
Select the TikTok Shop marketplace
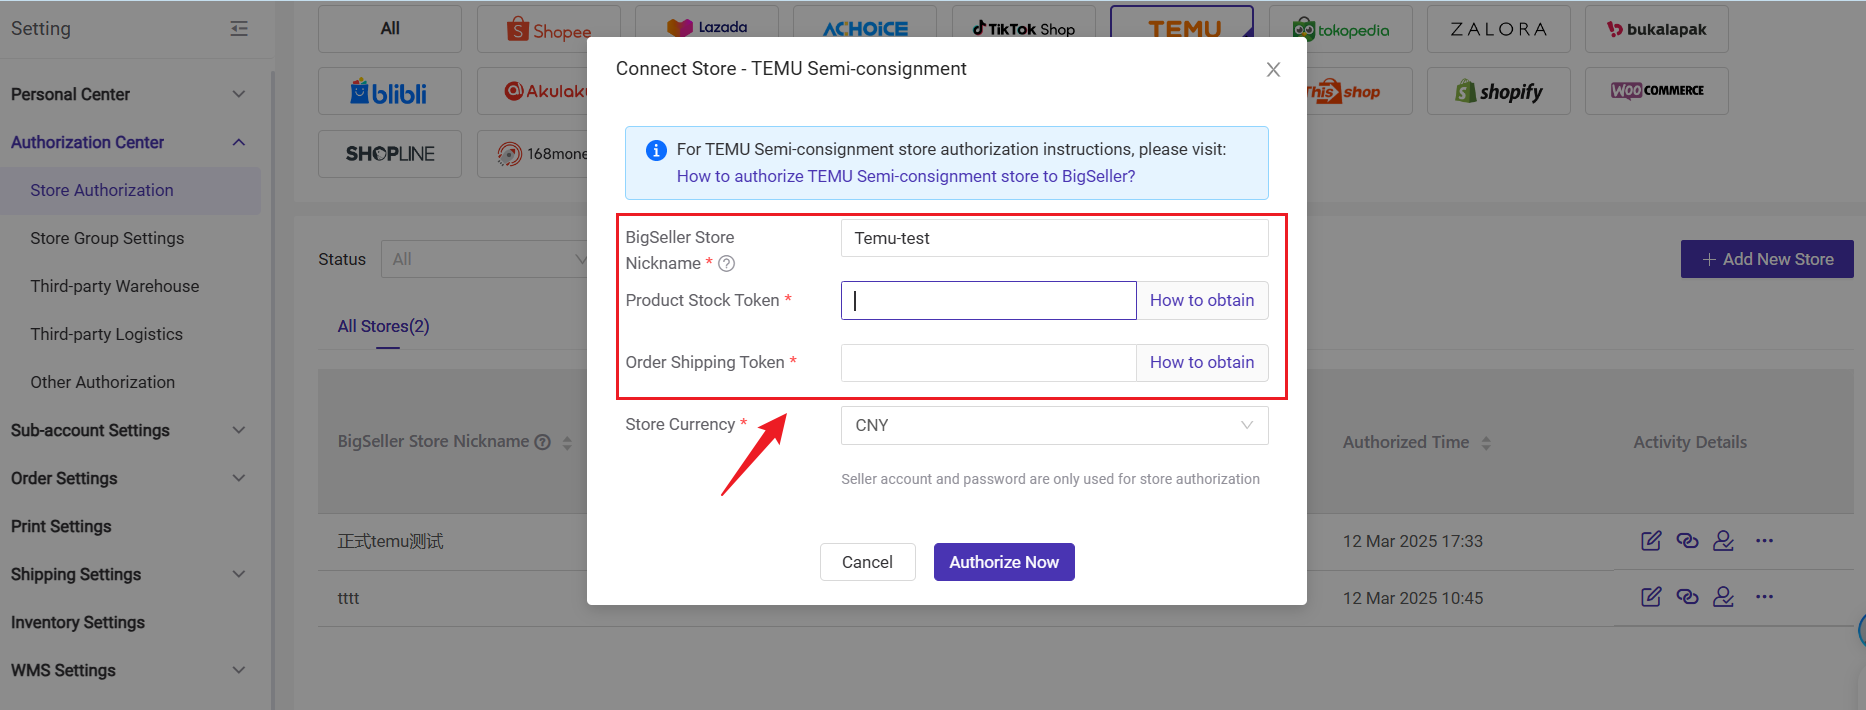1024,29
